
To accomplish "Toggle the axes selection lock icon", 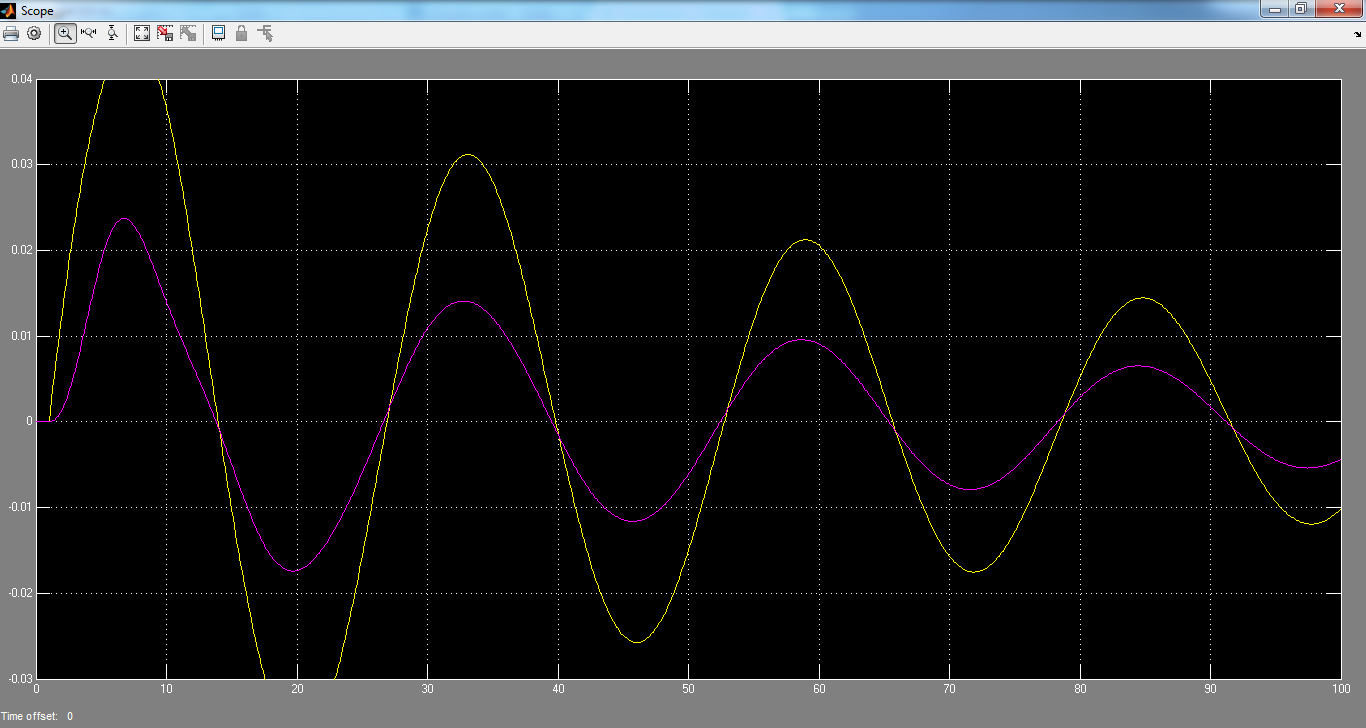I will (x=241, y=33).
